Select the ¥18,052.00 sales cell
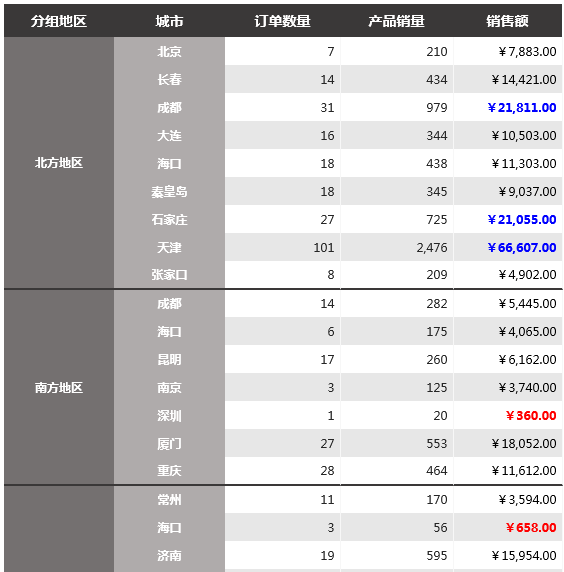Image resolution: width=564 pixels, height=572 pixels. point(507,443)
